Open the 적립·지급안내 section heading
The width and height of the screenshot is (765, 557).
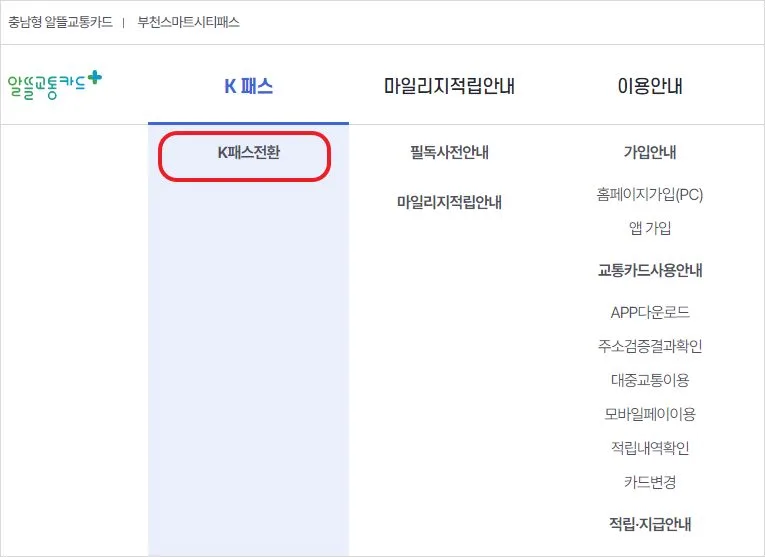click(649, 524)
